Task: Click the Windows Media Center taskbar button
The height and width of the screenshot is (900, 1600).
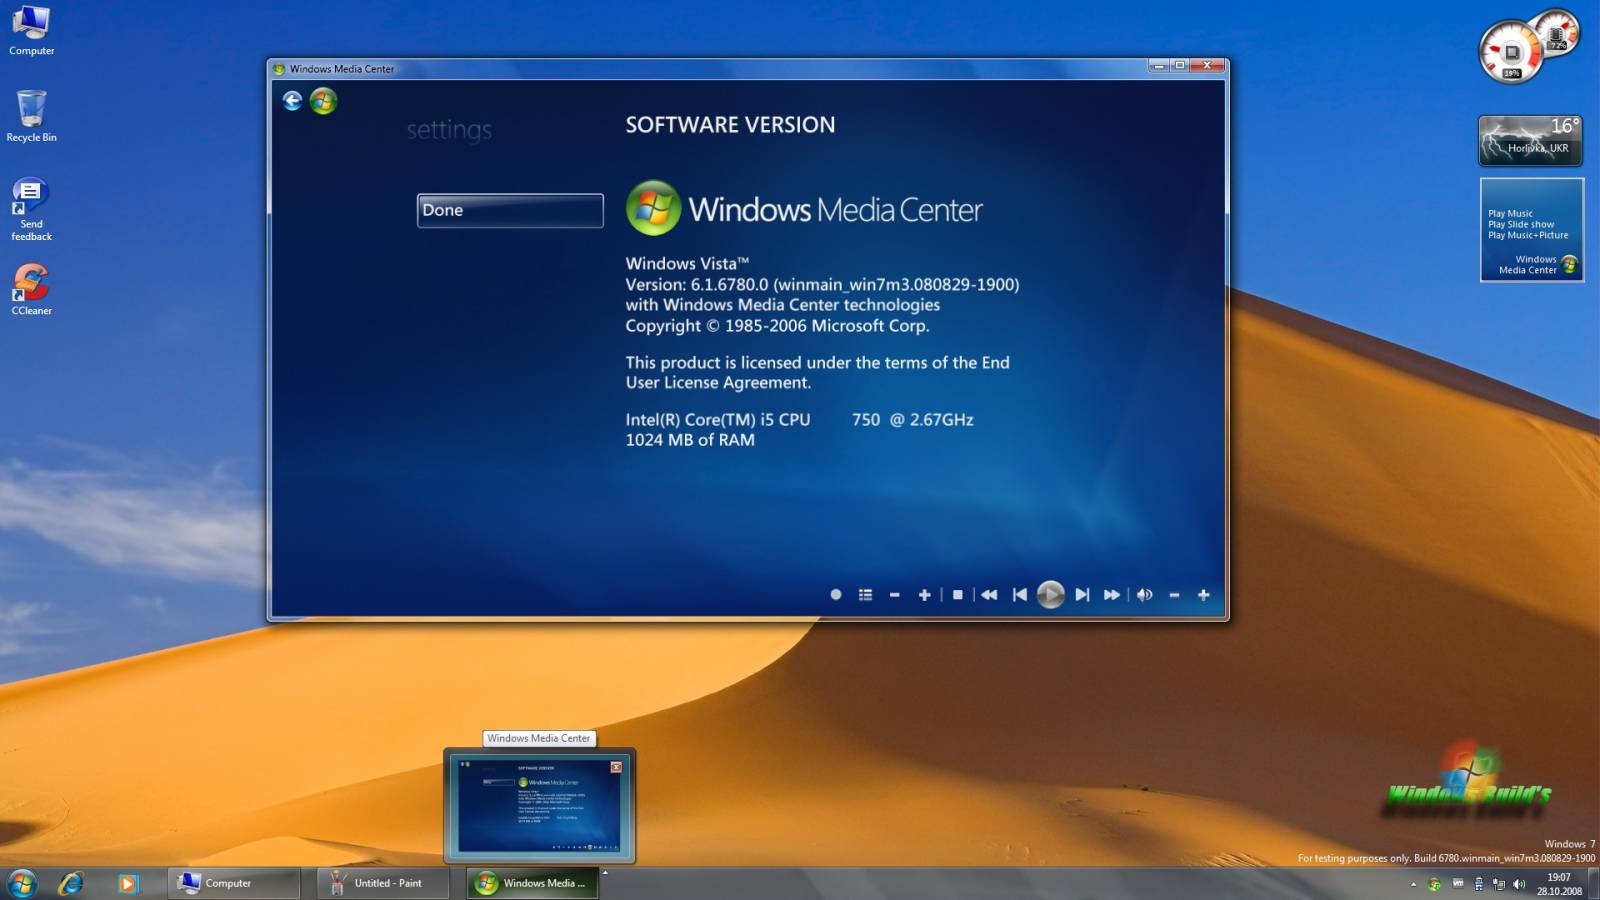Action: point(532,883)
